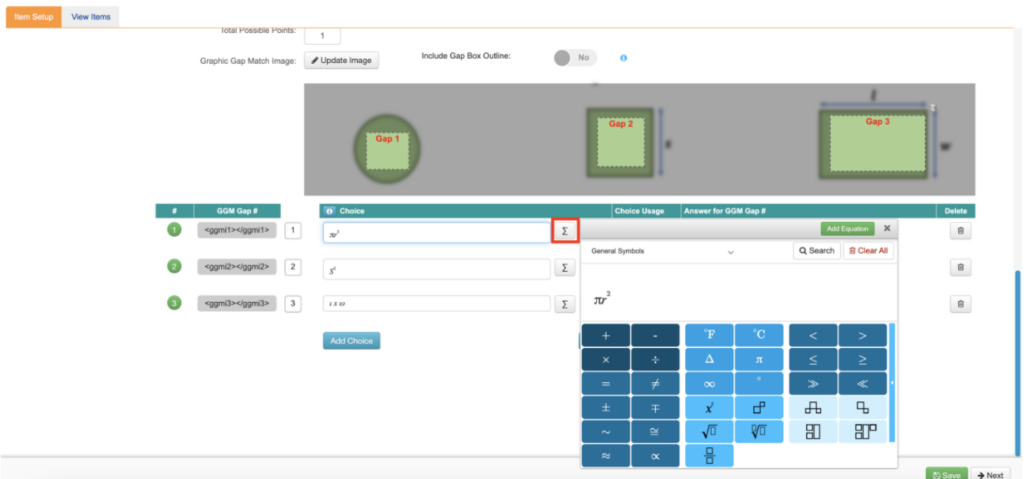Insert the fraction template
The height and width of the screenshot is (479, 1024).
(708, 455)
